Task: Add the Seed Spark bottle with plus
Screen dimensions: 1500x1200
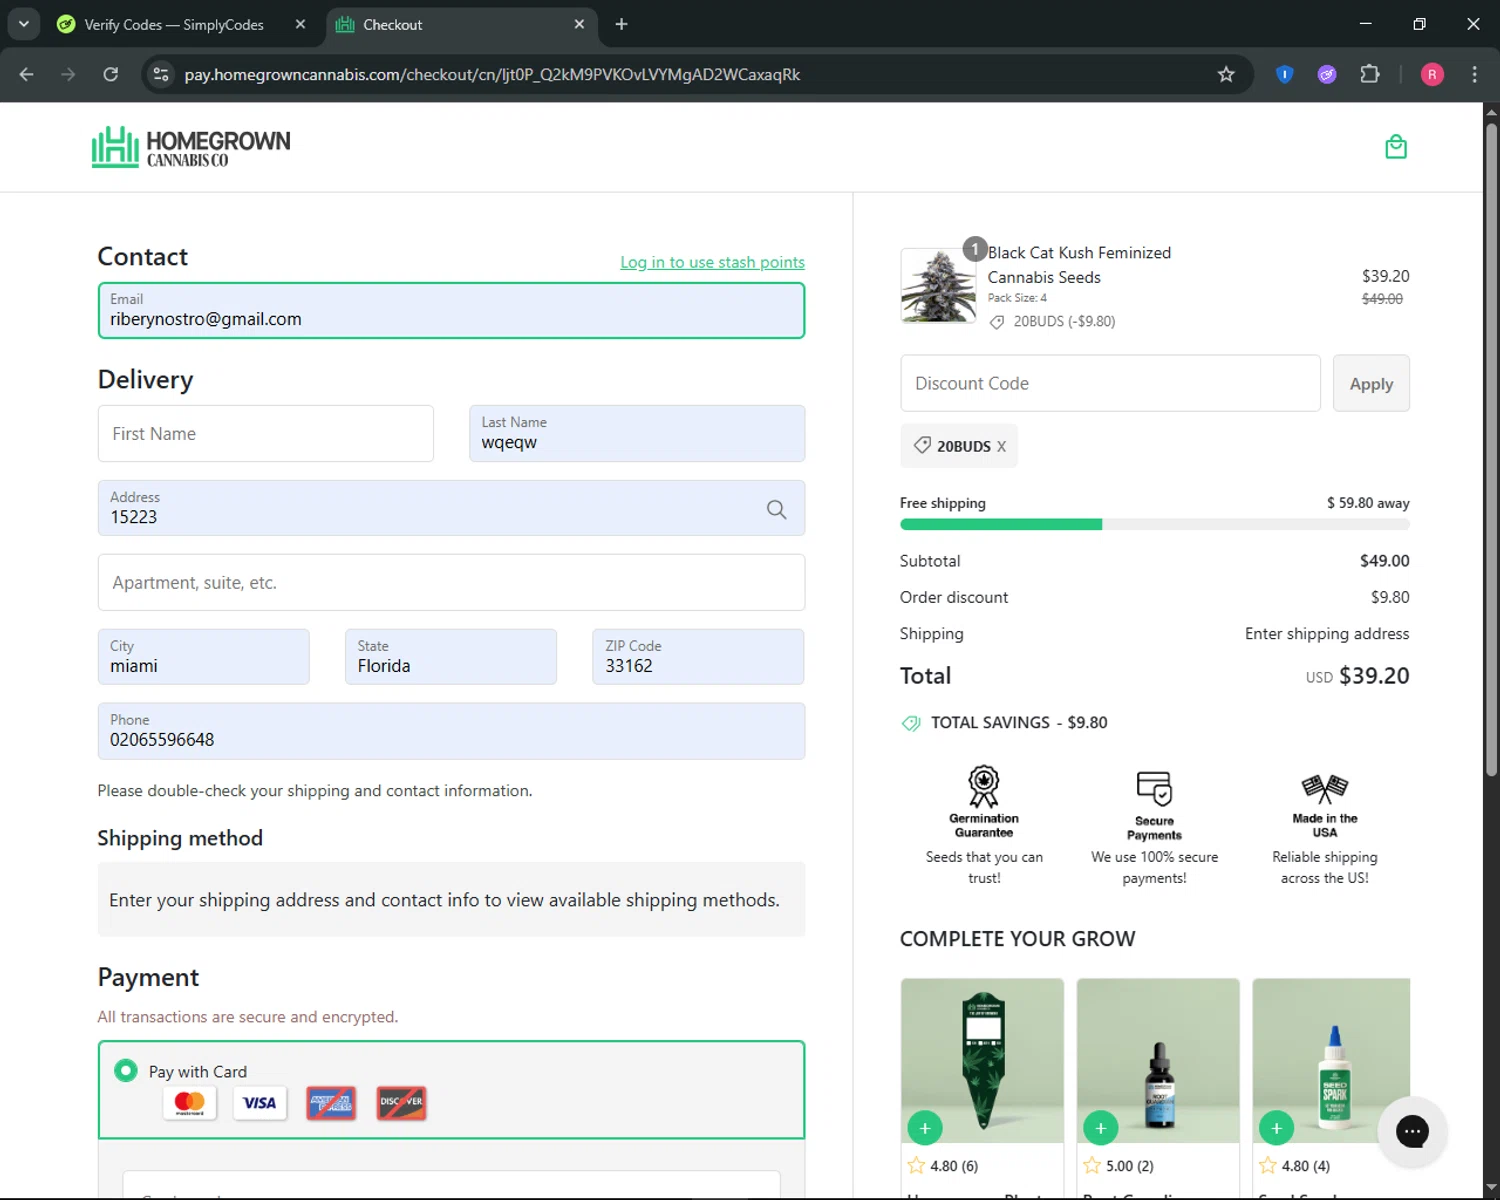Action: click(x=1276, y=1128)
